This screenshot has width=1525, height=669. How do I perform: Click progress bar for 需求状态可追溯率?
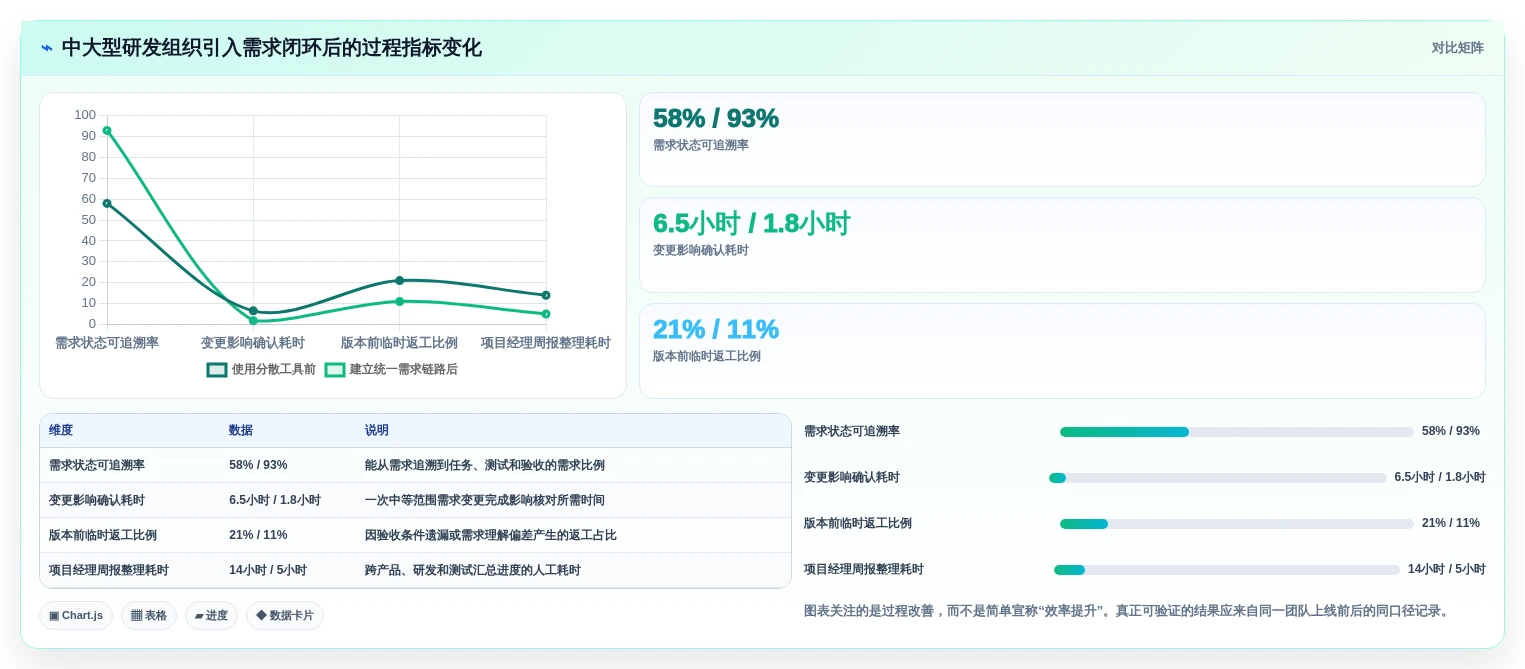pyautogui.click(x=1237, y=432)
